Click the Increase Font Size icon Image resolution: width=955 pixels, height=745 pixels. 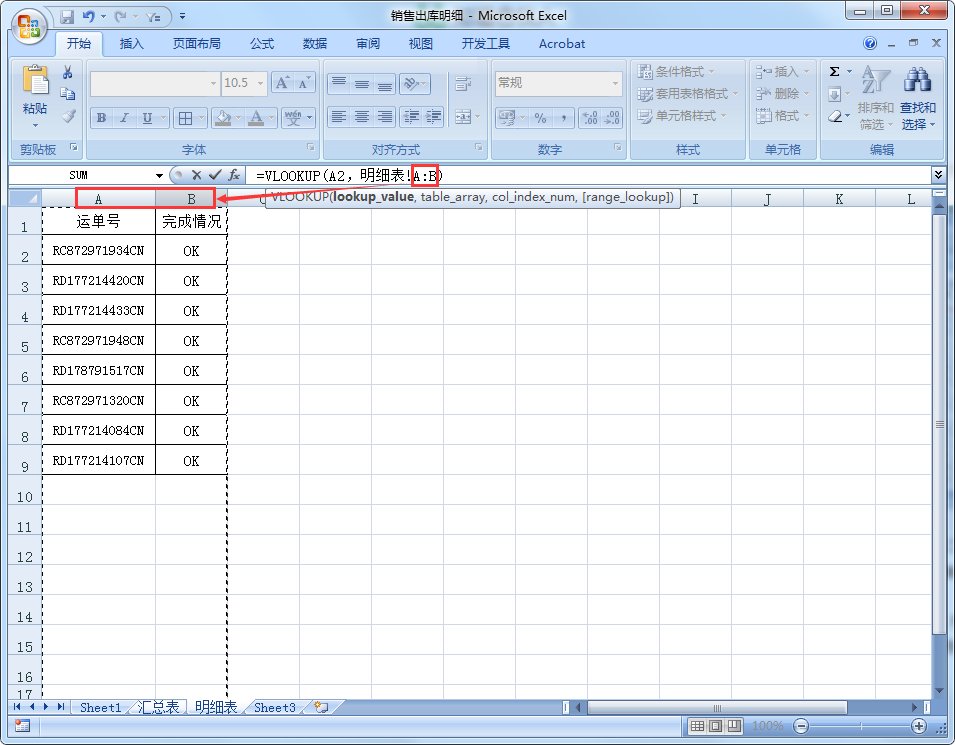[x=282, y=80]
